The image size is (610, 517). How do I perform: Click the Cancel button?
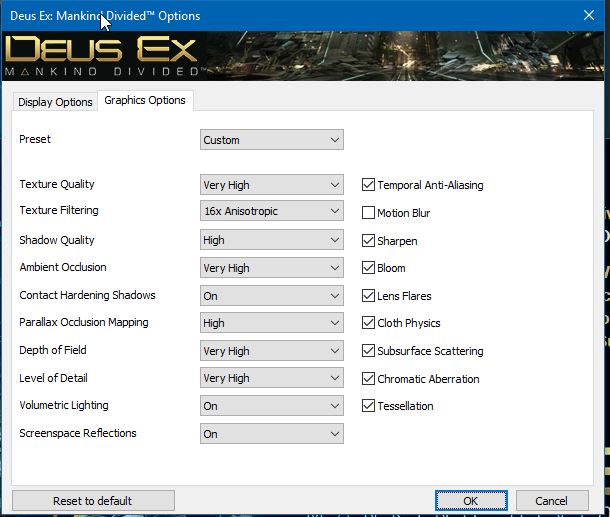click(551, 501)
